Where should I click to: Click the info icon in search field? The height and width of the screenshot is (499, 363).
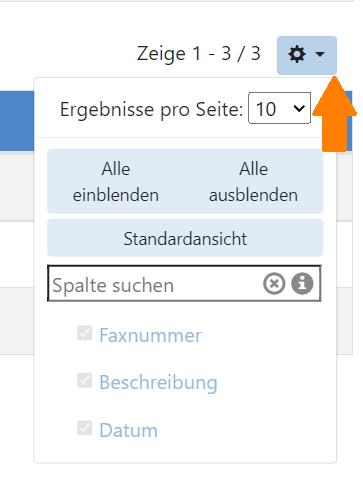[302, 284]
